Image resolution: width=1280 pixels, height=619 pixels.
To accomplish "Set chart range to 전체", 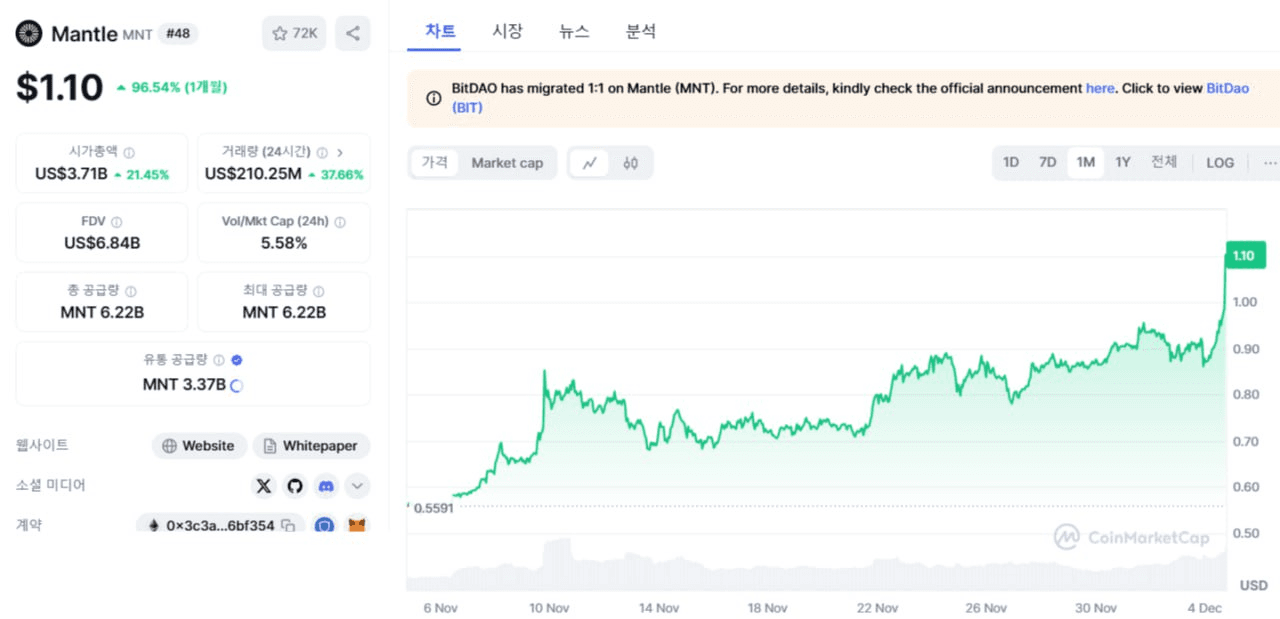I will click(1164, 162).
